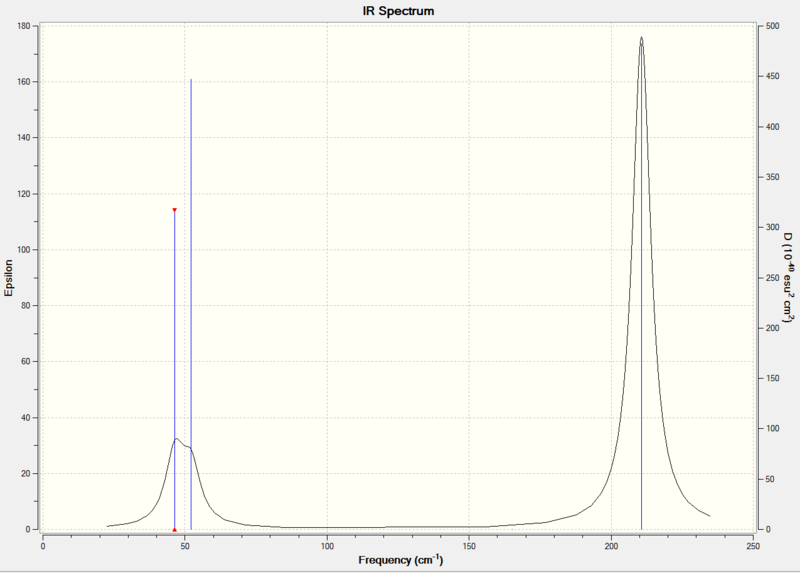Image resolution: width=800 pixels, height=573 pixels.
Task: Select the red marker at the base of the selected line
Action: (x=174, y=530)
